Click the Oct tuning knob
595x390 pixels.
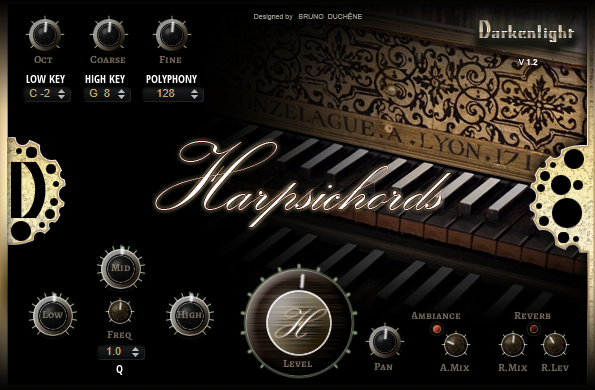[45, 35]
